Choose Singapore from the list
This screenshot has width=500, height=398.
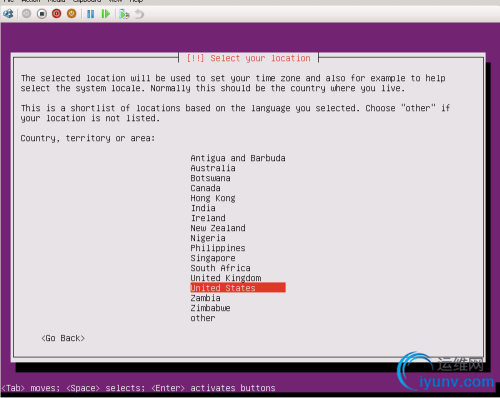pyautogui.click(x=213, y=258)
